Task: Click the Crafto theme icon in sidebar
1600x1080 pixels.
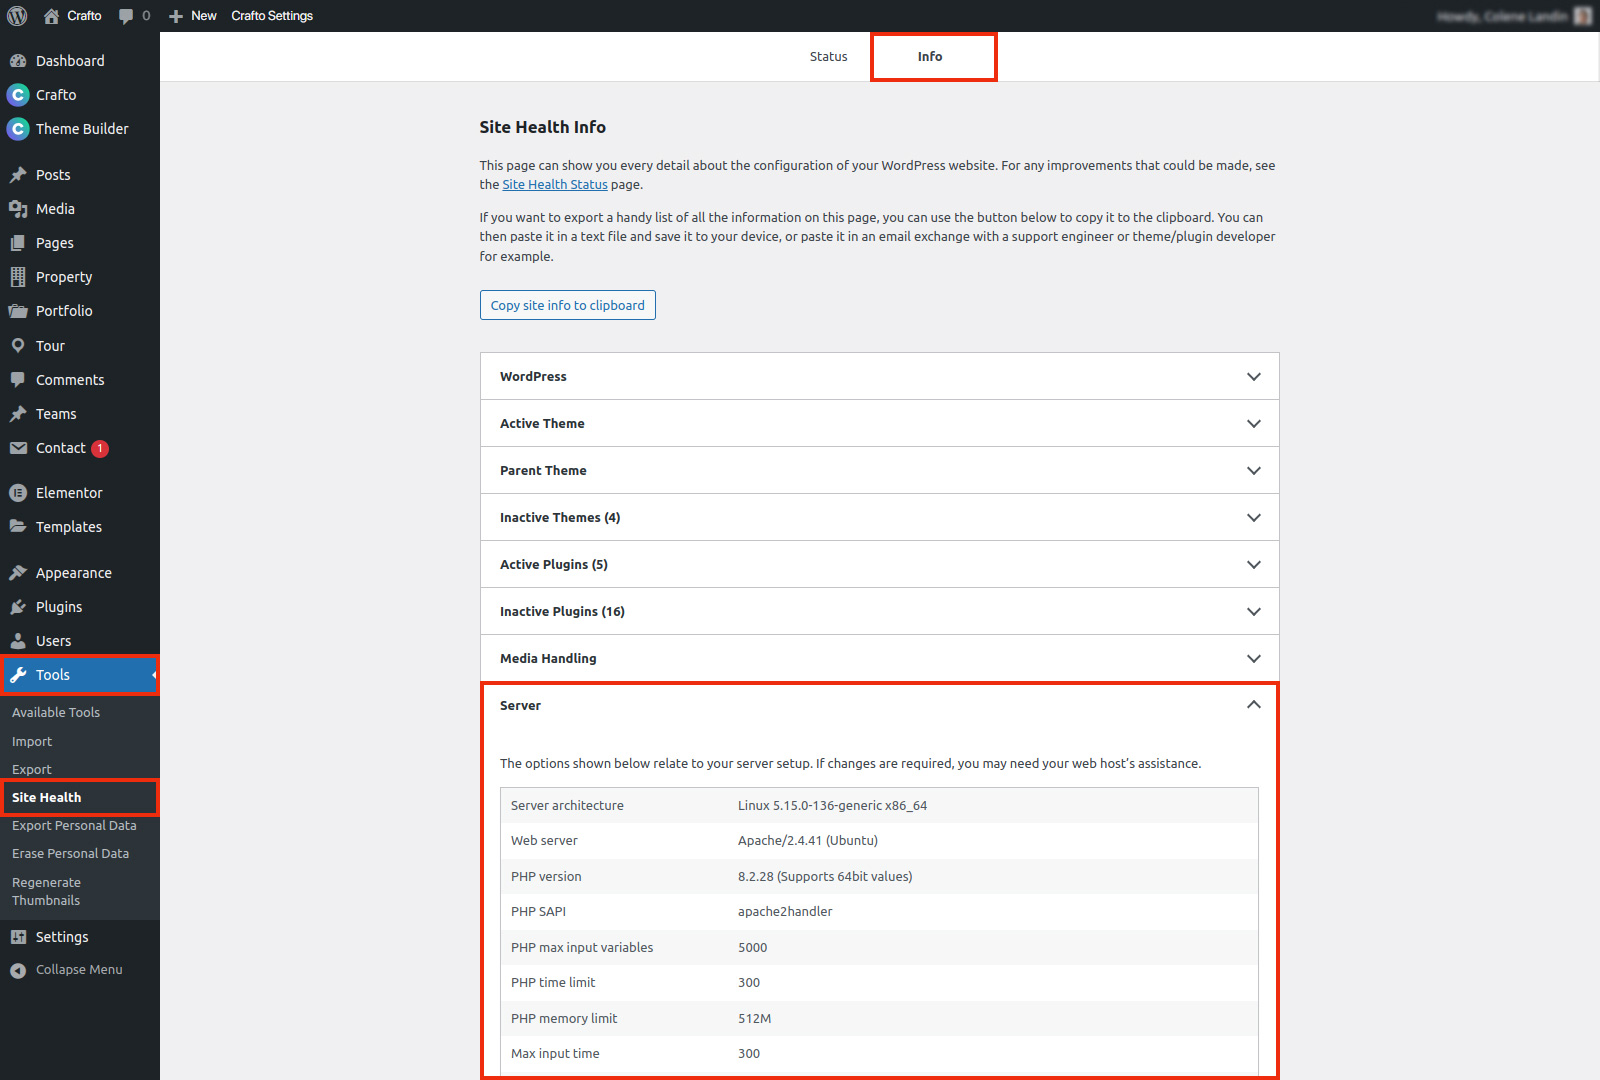Action: [x=19, y=94]
